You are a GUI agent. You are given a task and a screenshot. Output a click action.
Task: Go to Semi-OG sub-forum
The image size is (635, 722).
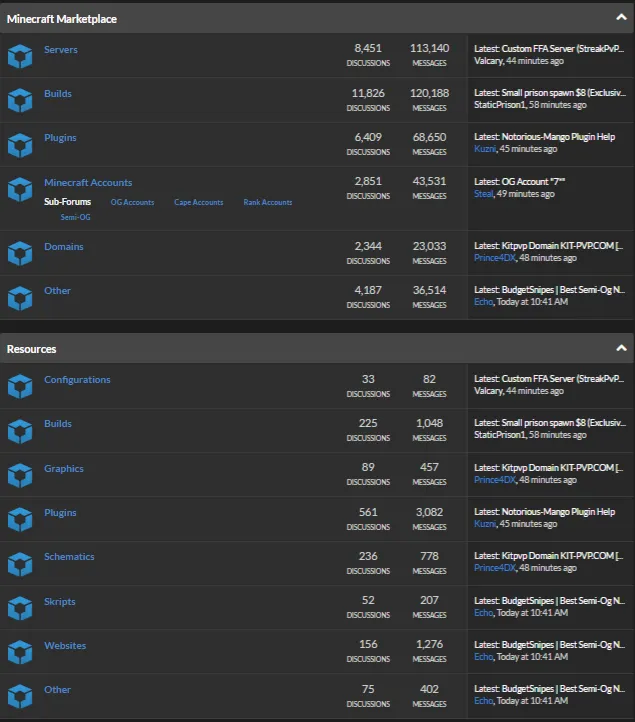pos(76,217)
